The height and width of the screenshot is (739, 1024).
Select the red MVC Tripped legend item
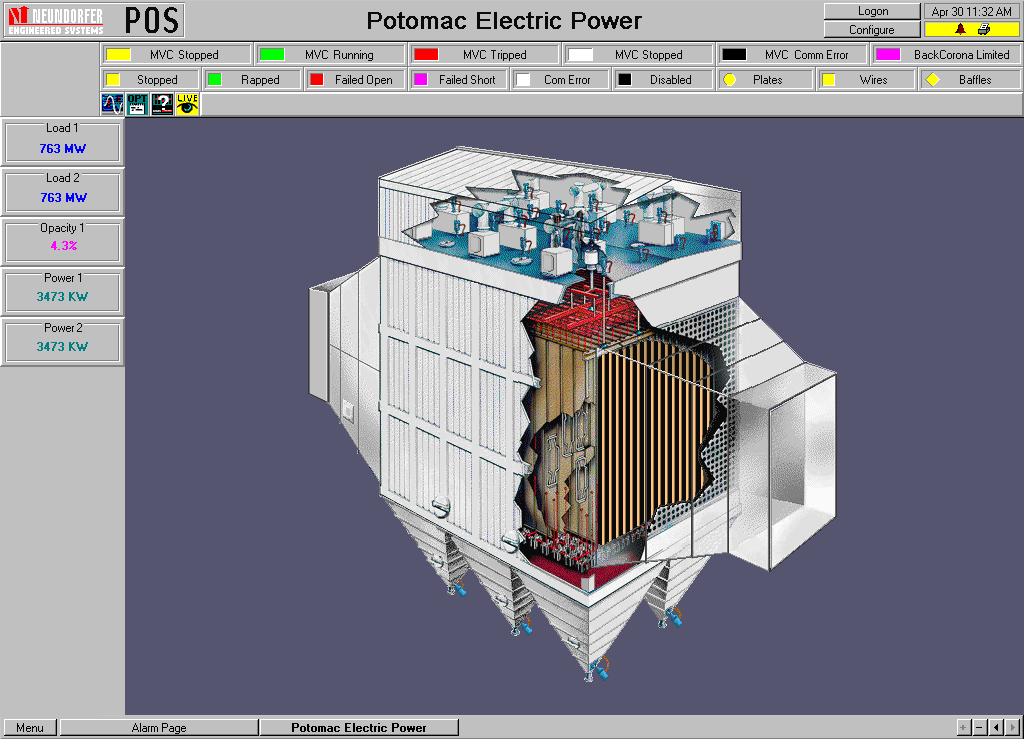click(x=484, y=55)
